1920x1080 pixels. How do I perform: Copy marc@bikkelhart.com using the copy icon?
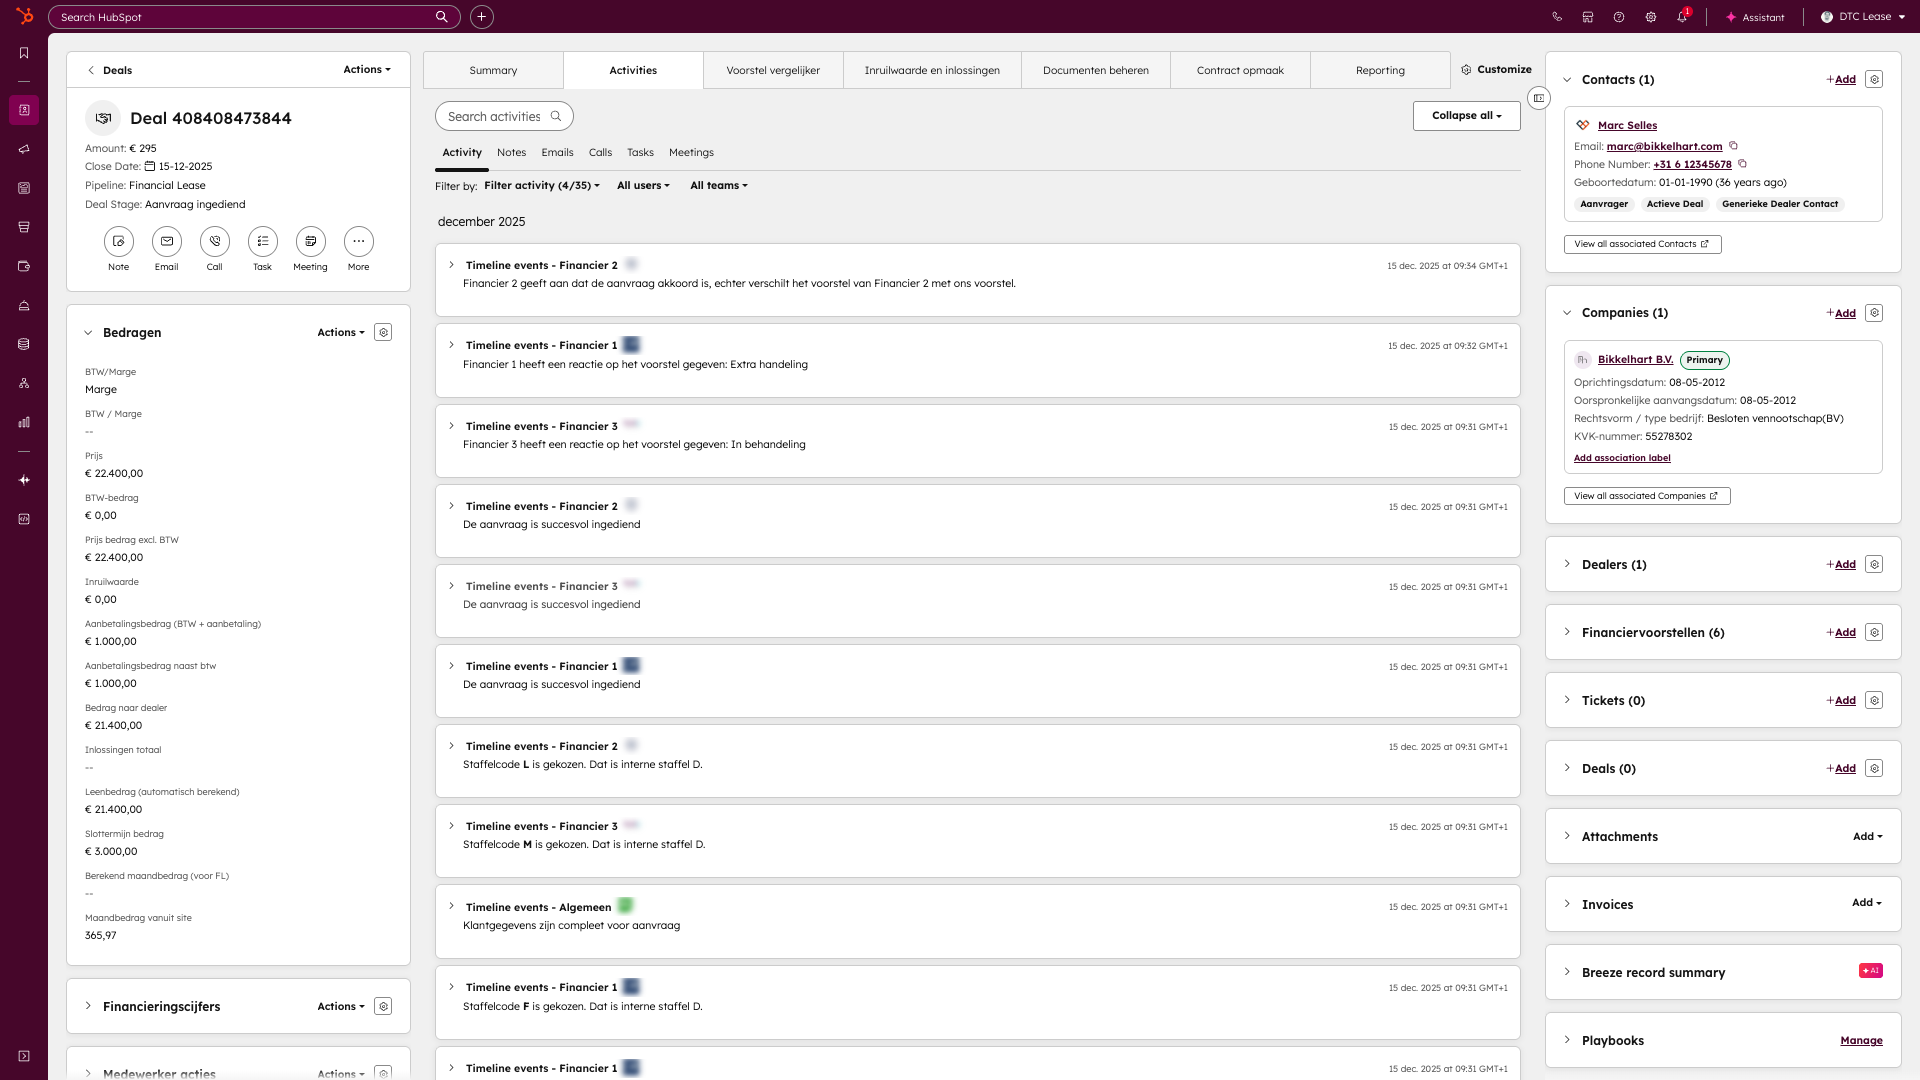(1734, 146)
